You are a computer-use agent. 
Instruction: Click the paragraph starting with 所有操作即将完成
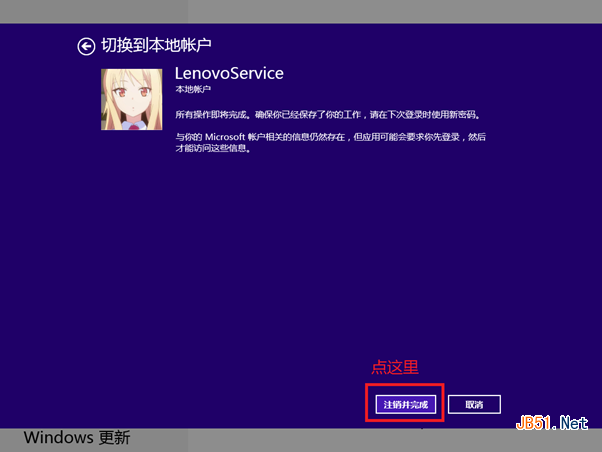tap(327, 114)
